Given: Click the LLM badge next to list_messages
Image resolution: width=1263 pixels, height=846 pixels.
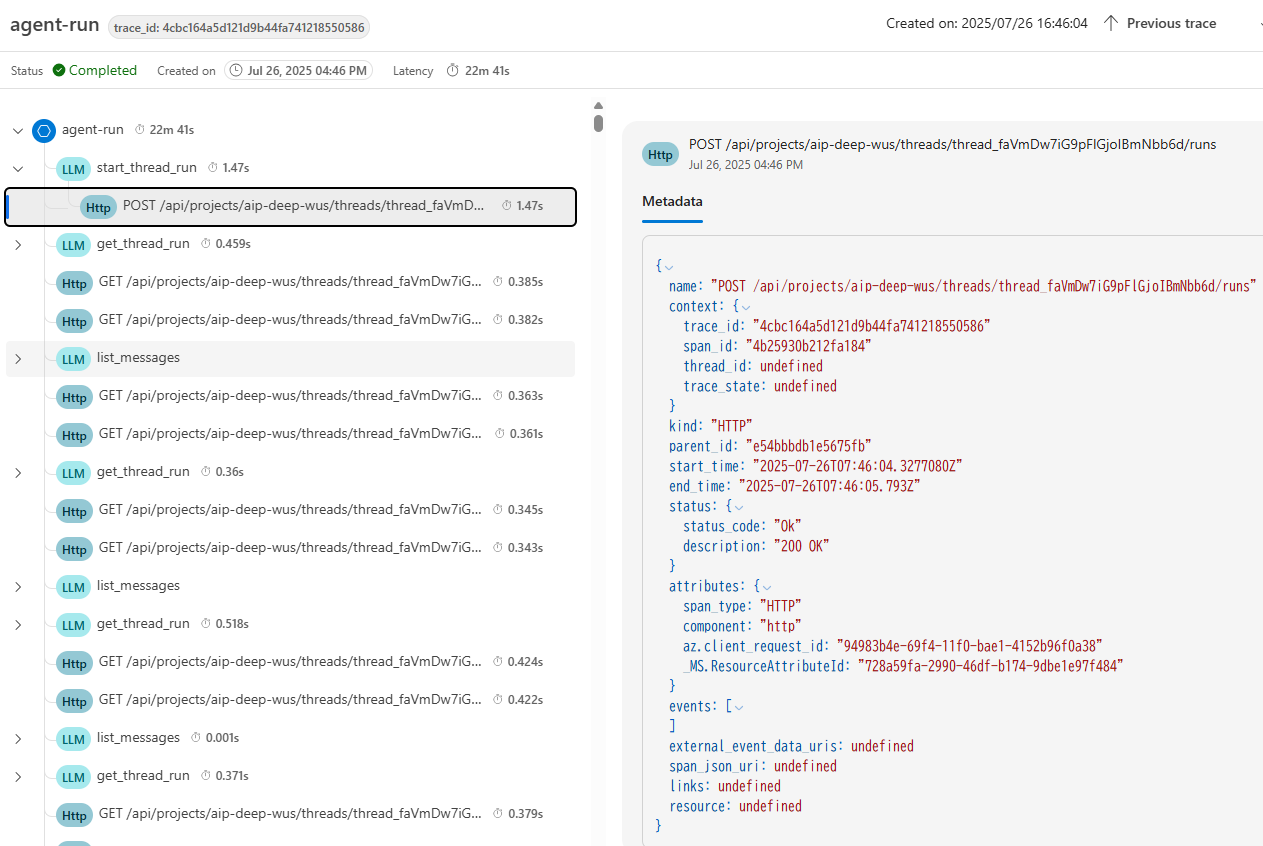Looking at the screenshot, I should (73, 357).
